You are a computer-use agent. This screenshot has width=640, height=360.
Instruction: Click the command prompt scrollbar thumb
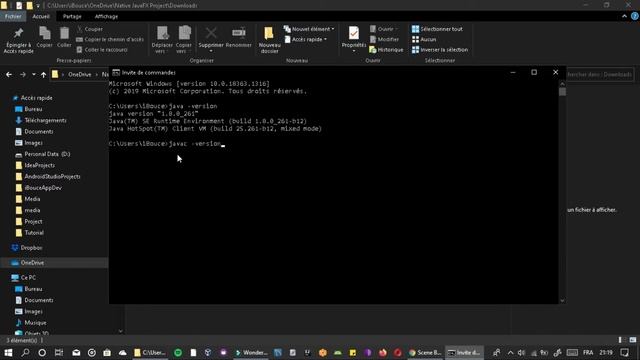click(x=562, y=92)
